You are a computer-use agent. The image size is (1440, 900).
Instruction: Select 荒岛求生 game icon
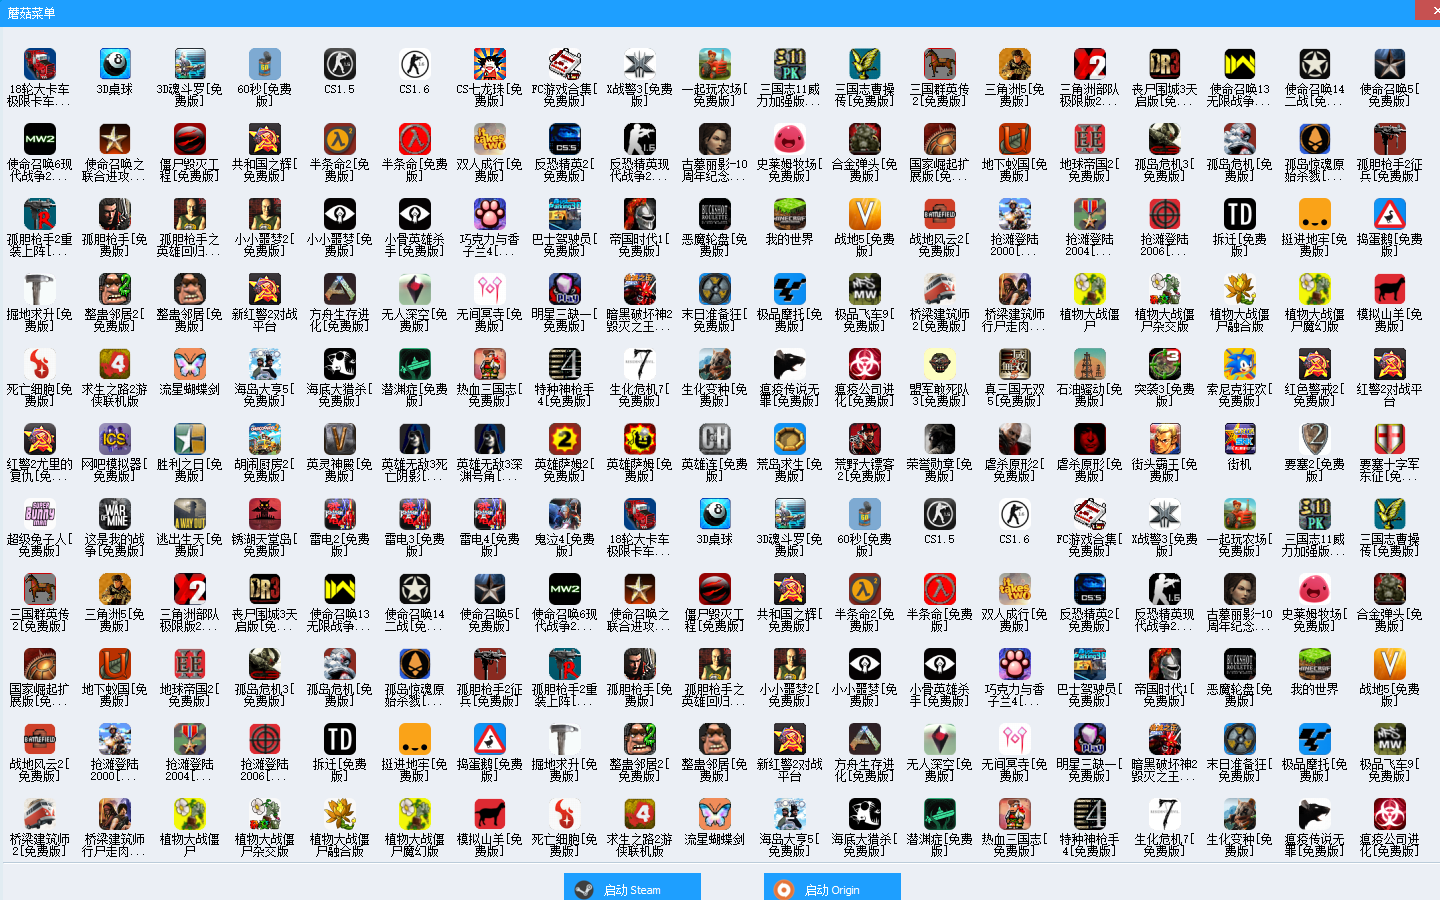(789, 440)
